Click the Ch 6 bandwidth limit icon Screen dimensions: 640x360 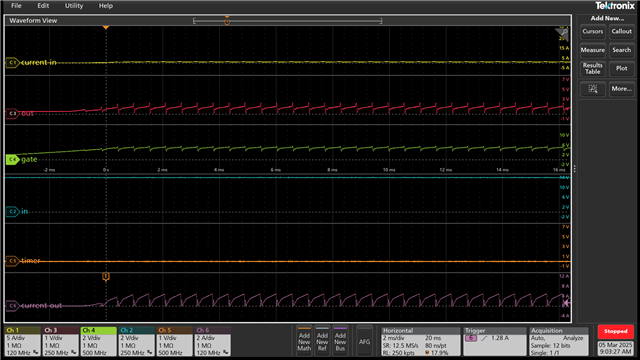[x=226, y=352]
